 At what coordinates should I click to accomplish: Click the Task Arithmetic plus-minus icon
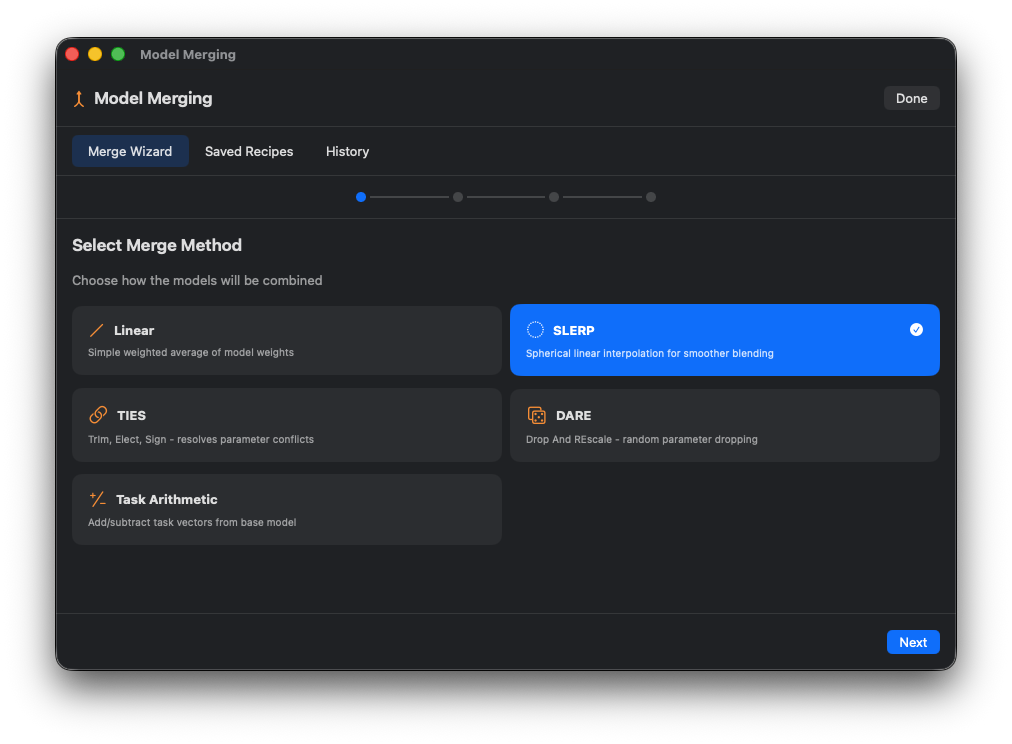pos(98,499)
